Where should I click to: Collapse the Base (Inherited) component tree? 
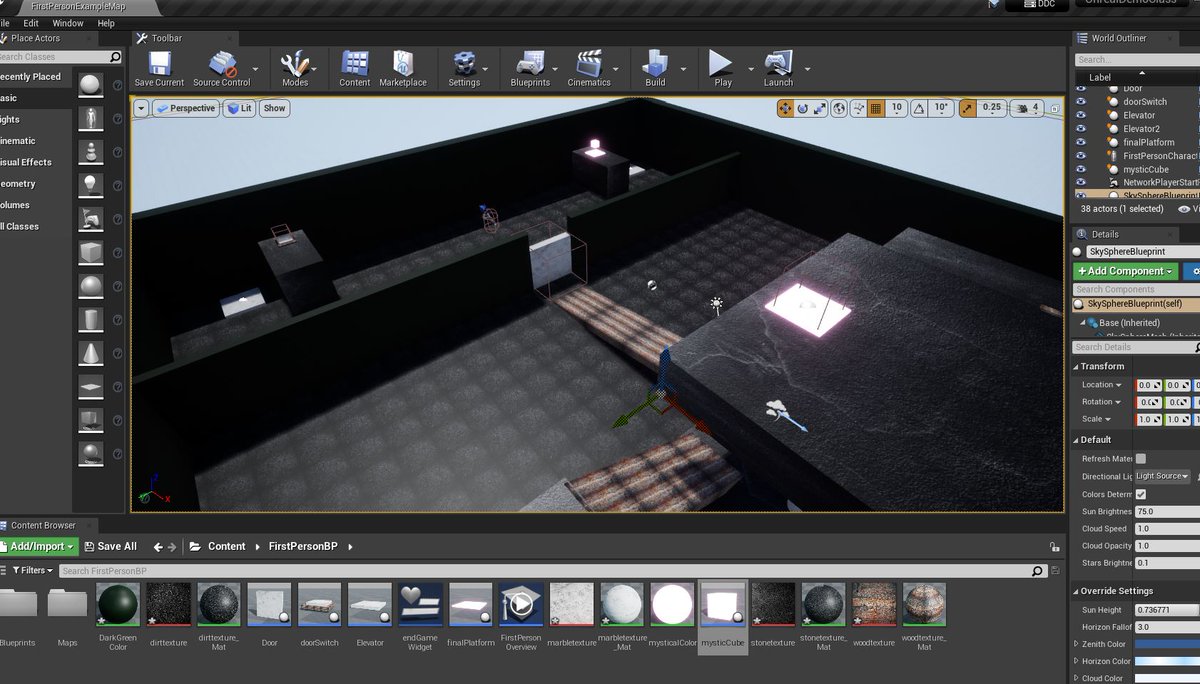coord(1081,323)
